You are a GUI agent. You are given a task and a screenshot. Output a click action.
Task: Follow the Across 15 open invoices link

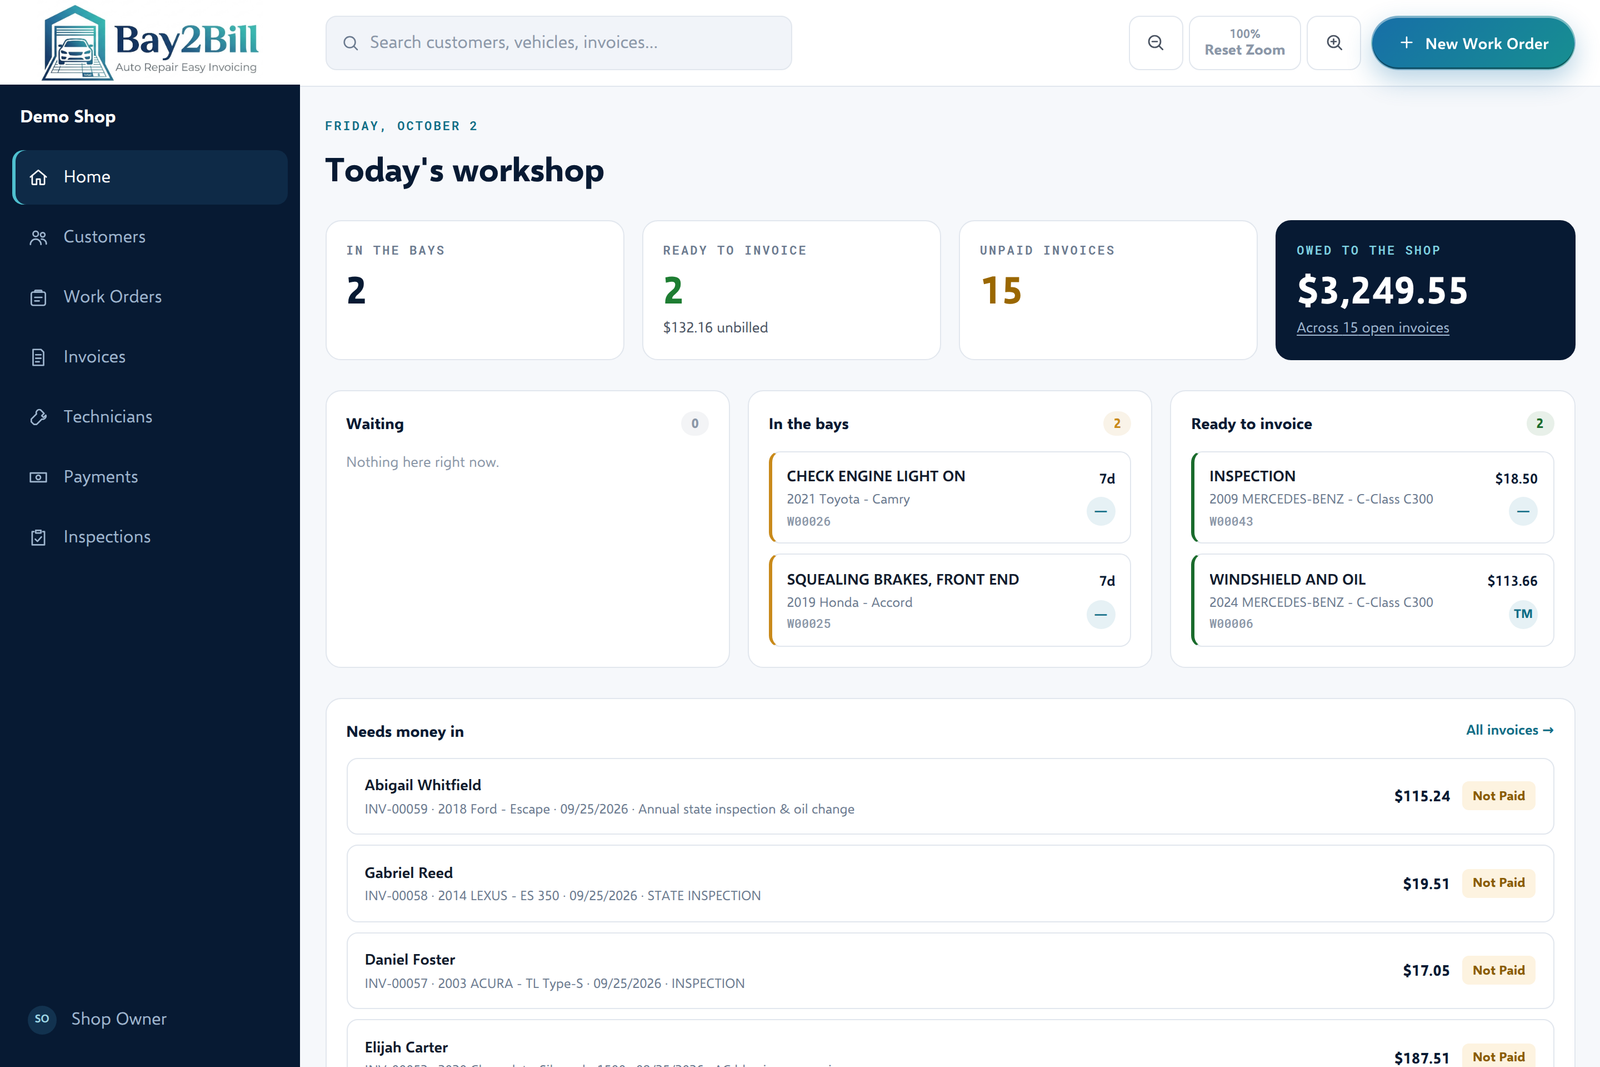[x=1372, y=328]
